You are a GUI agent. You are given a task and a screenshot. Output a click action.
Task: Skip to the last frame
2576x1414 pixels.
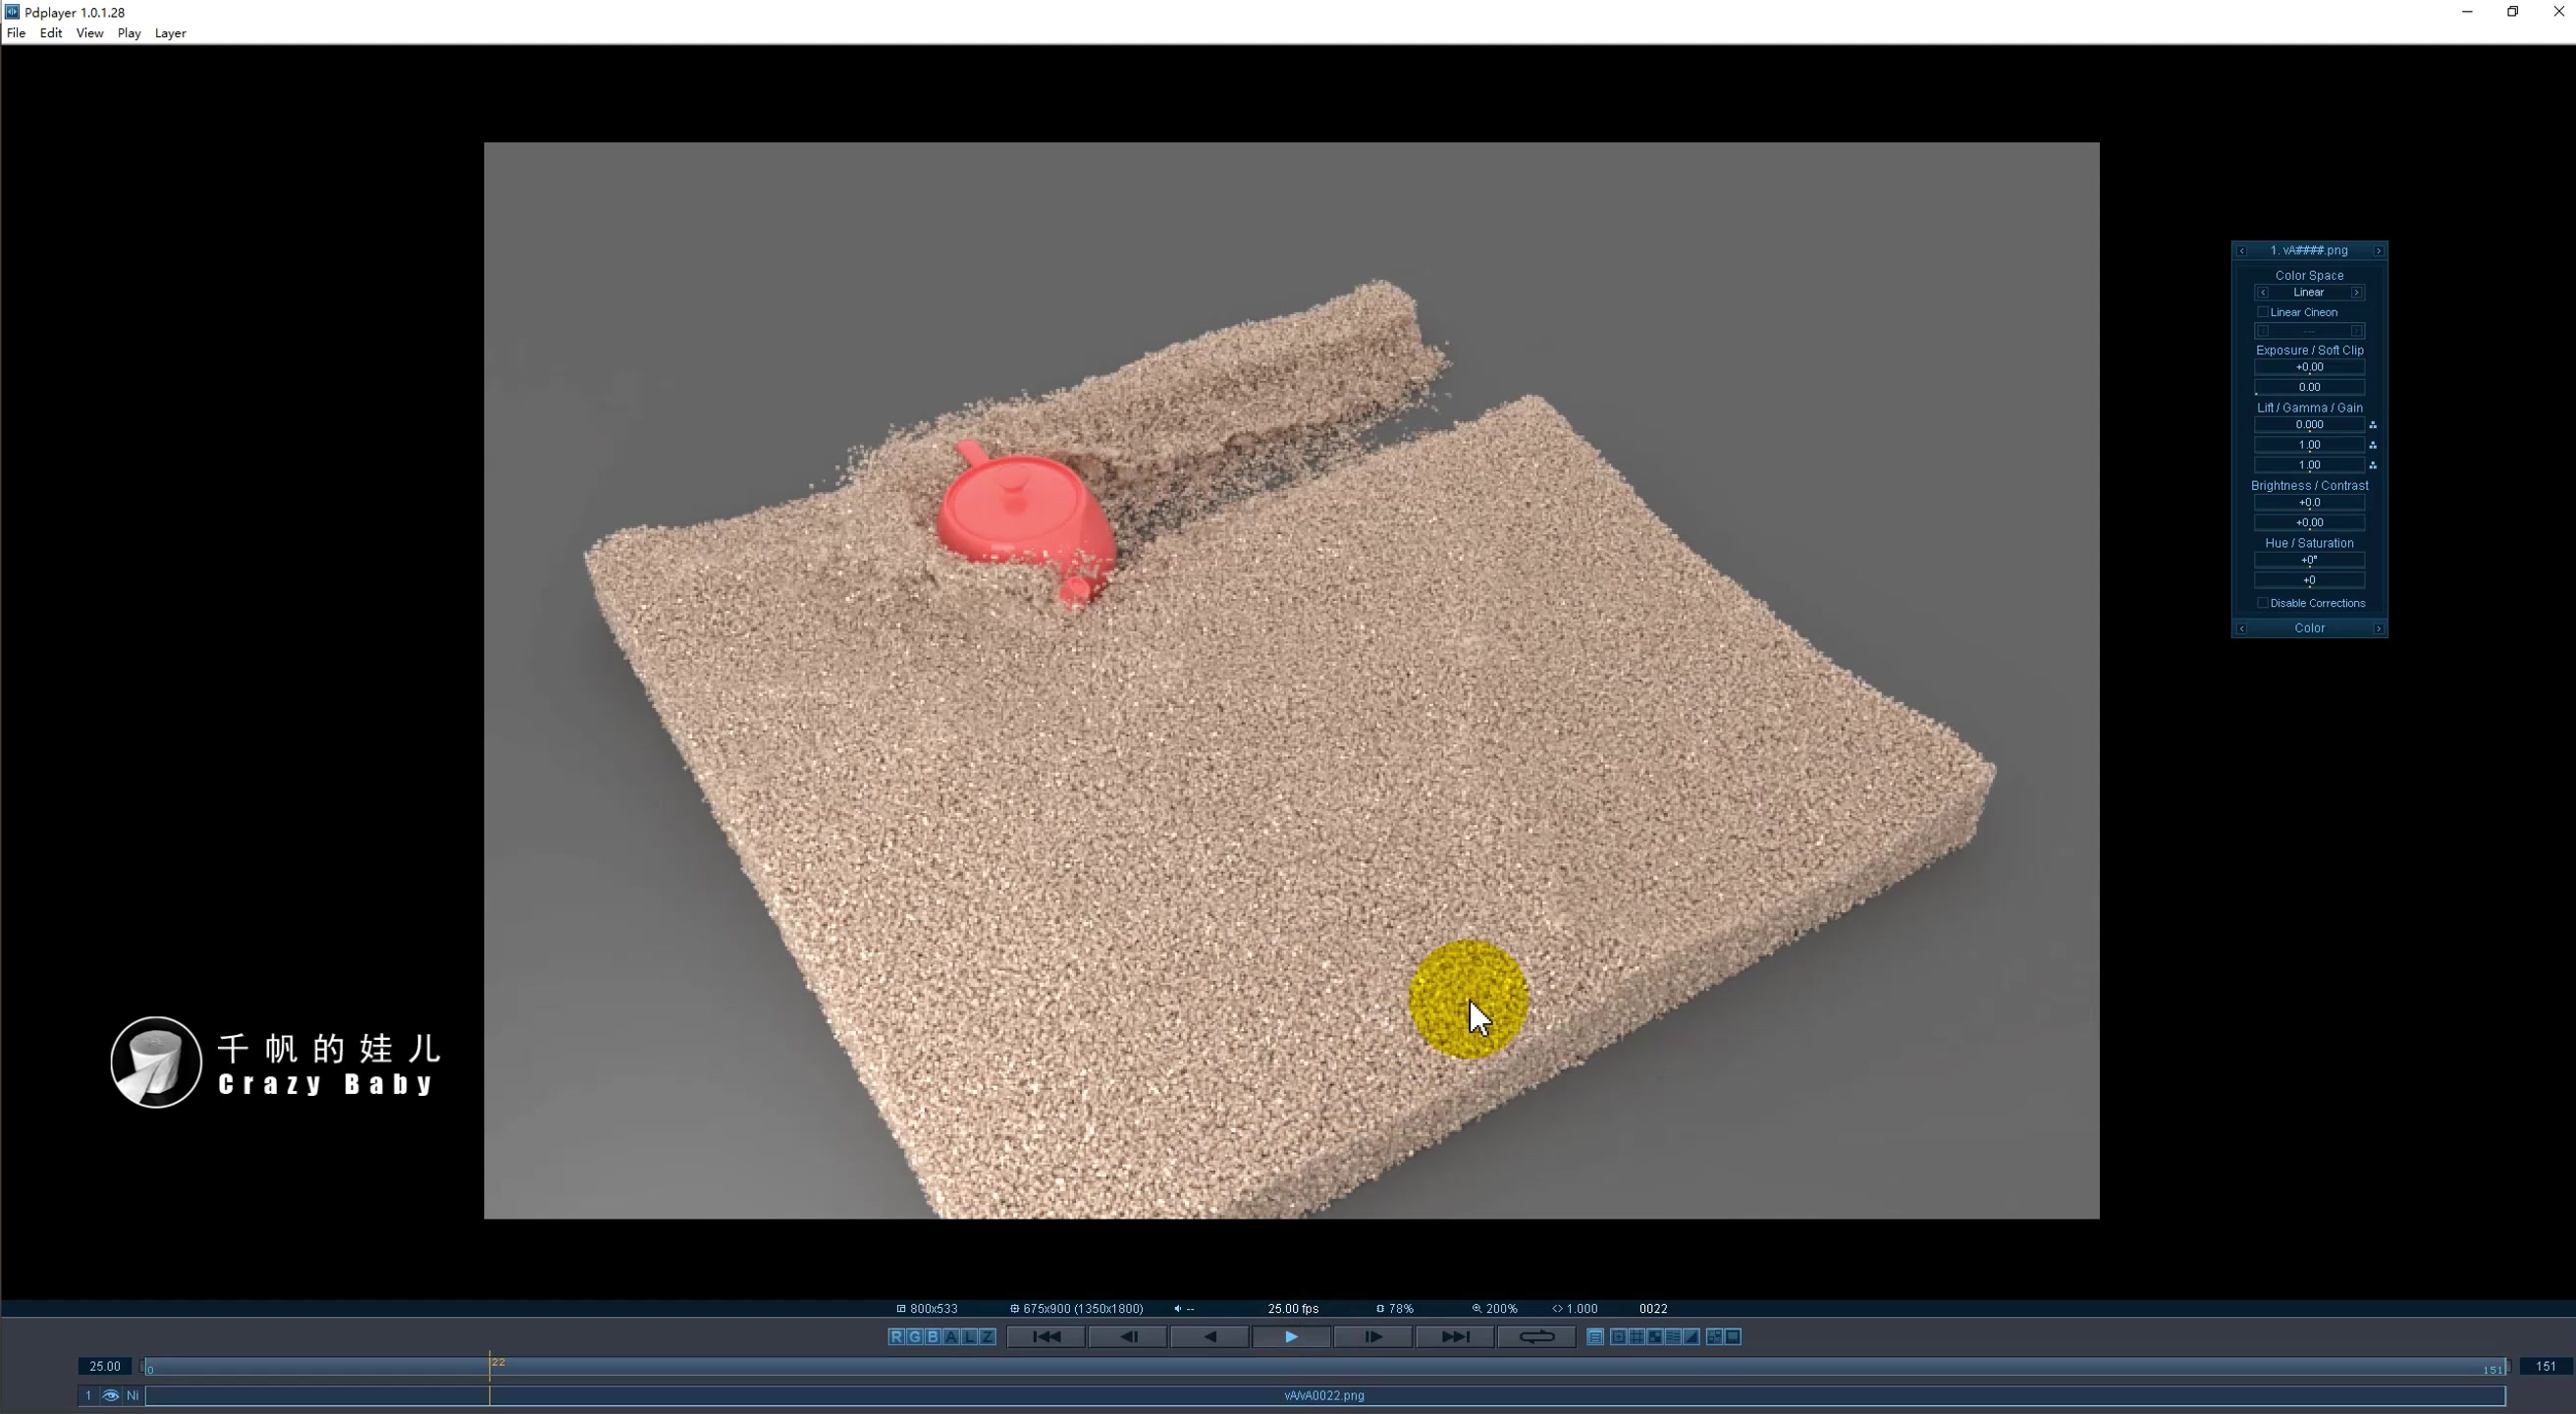click(x=1455, y=1336)
